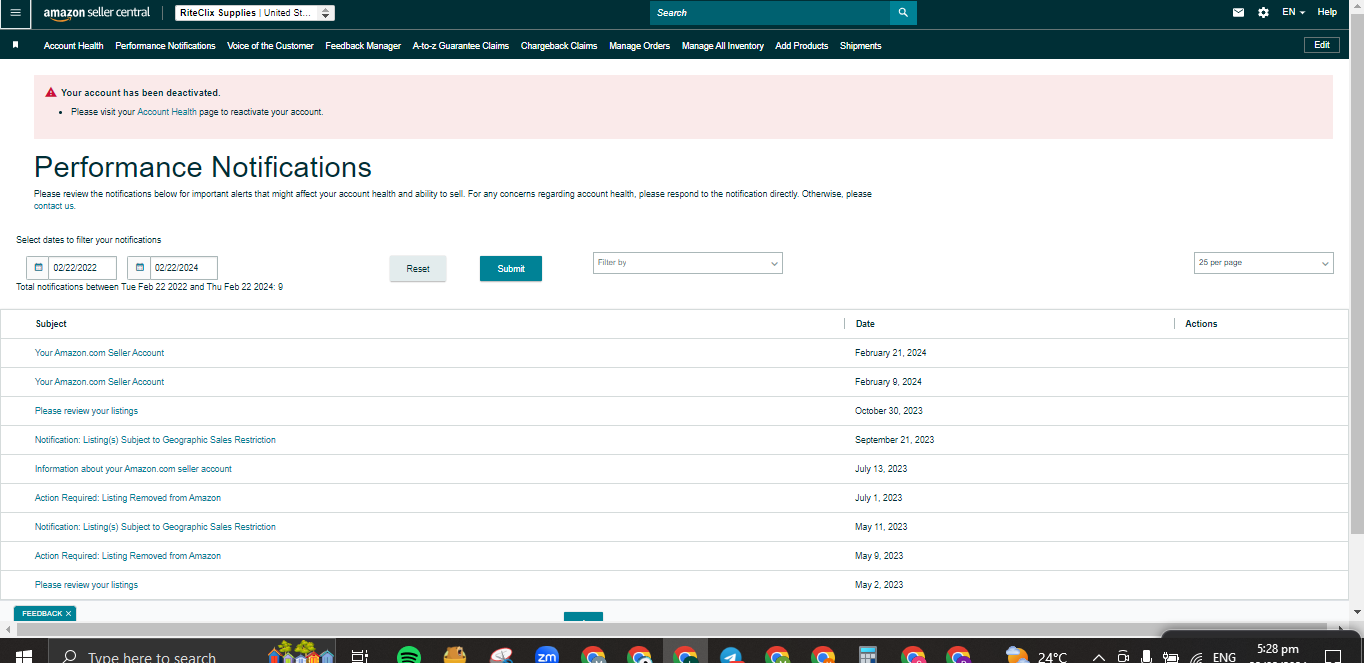Viewport: 1364px width, 663px height.
Task: Click the search magnifier button
Action: click(903, 13)
